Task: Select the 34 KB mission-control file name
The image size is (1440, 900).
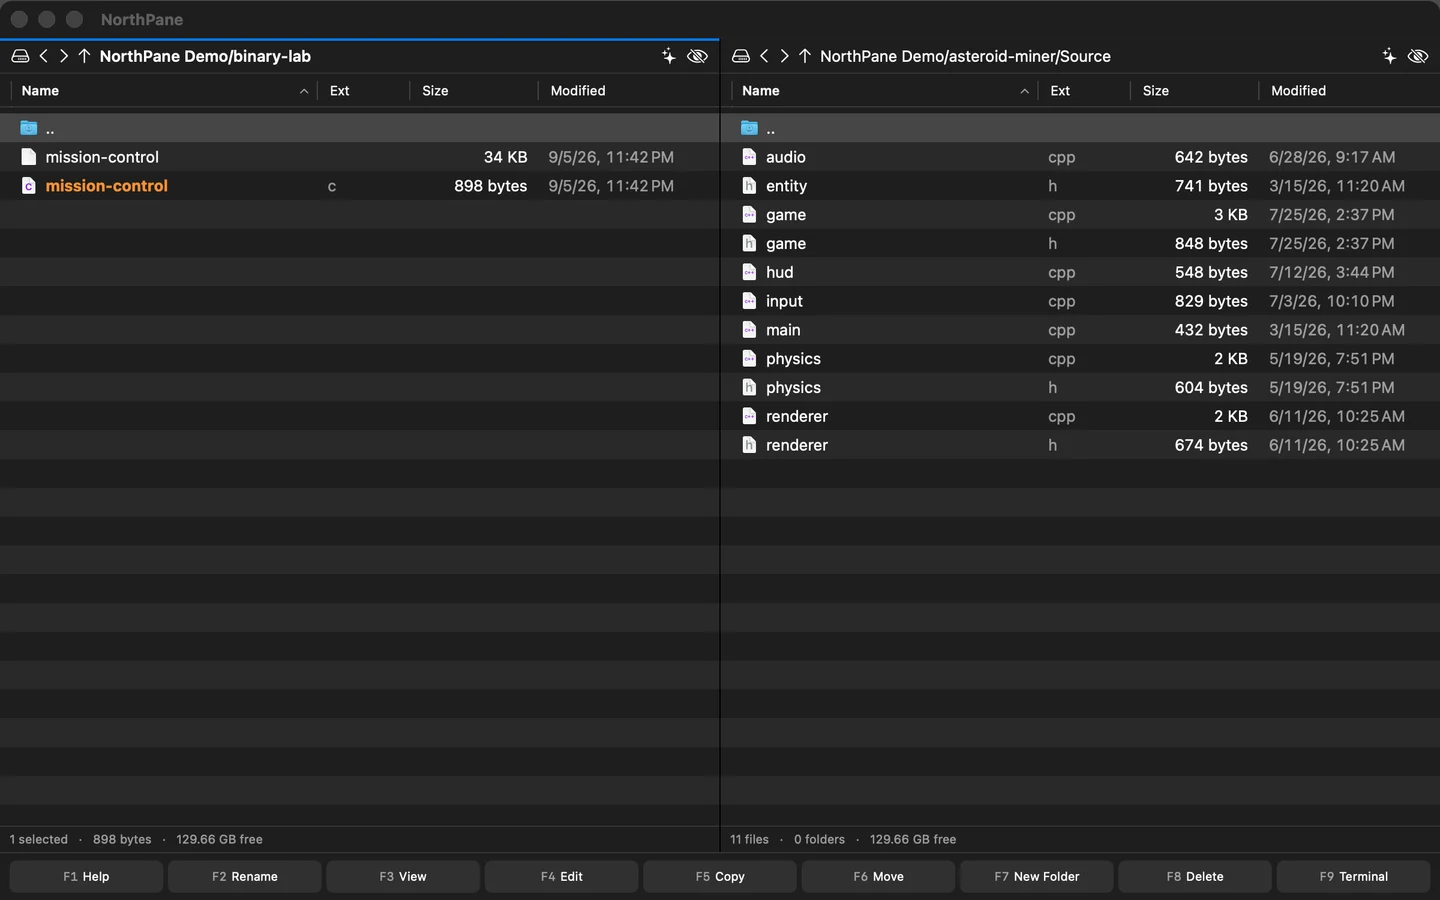Action: point(102,157)
